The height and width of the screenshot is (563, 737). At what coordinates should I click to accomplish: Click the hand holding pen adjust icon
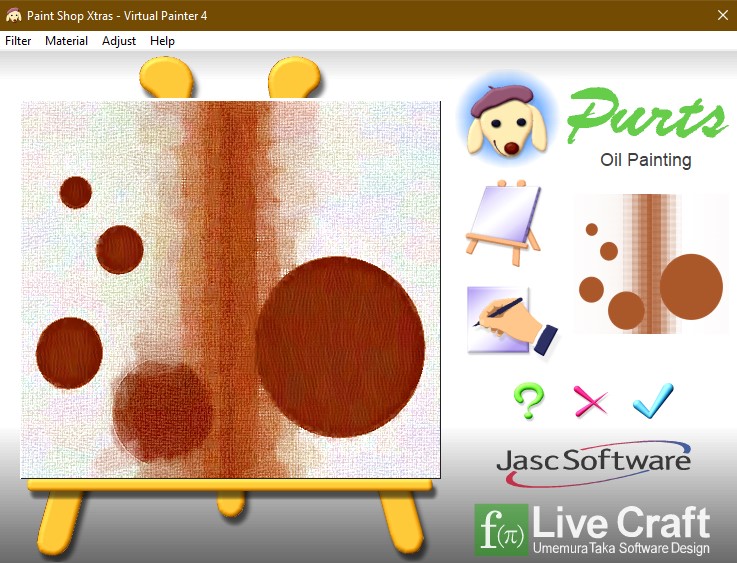click(x=512, y=321)
